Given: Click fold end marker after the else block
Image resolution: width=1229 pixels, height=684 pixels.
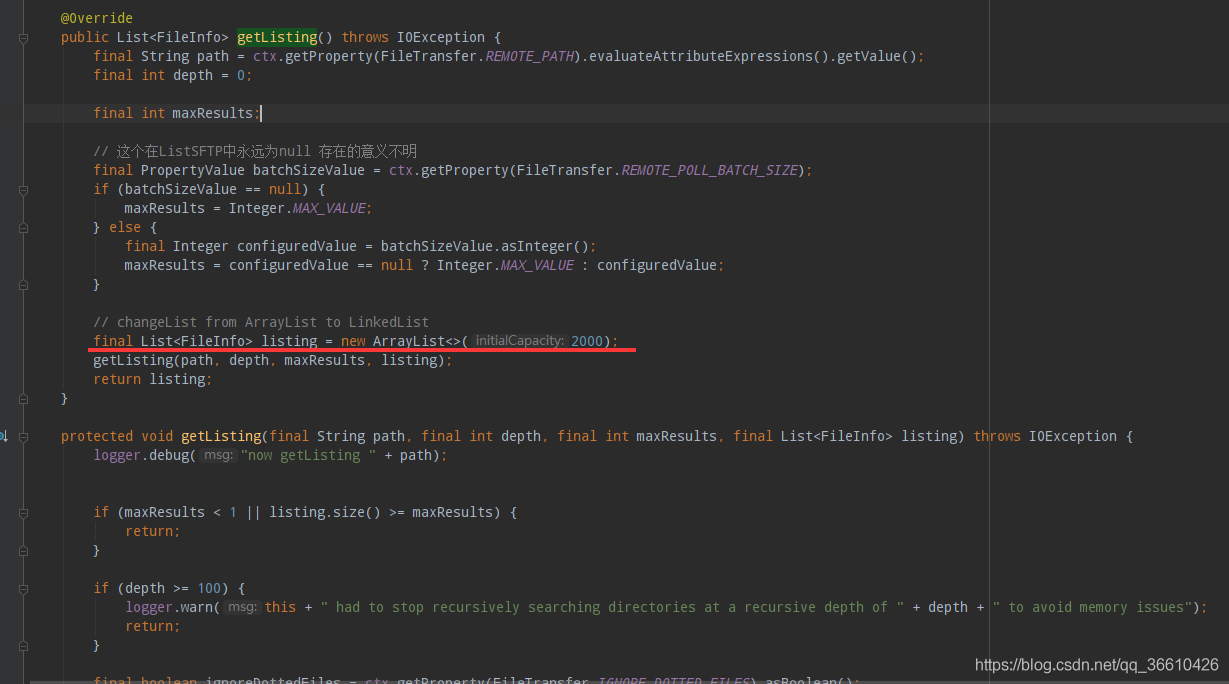Looking at the screenshot, I should pyautogui.click(x=23, y=285).
